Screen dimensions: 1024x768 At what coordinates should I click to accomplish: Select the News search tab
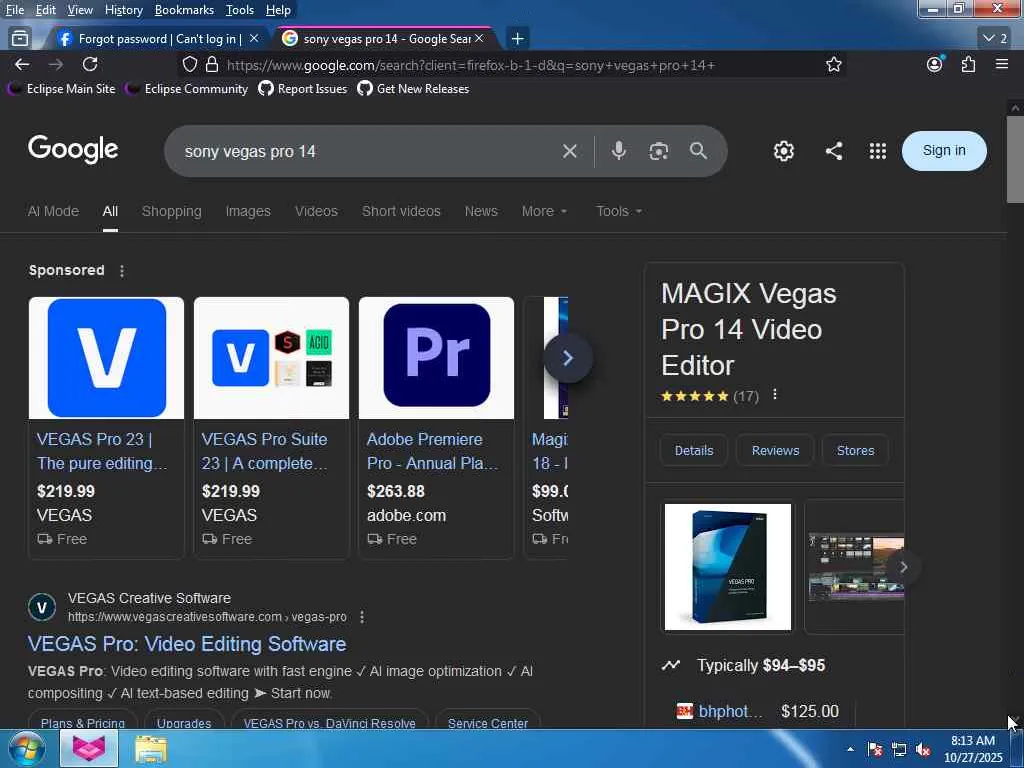tap(481, 211)
